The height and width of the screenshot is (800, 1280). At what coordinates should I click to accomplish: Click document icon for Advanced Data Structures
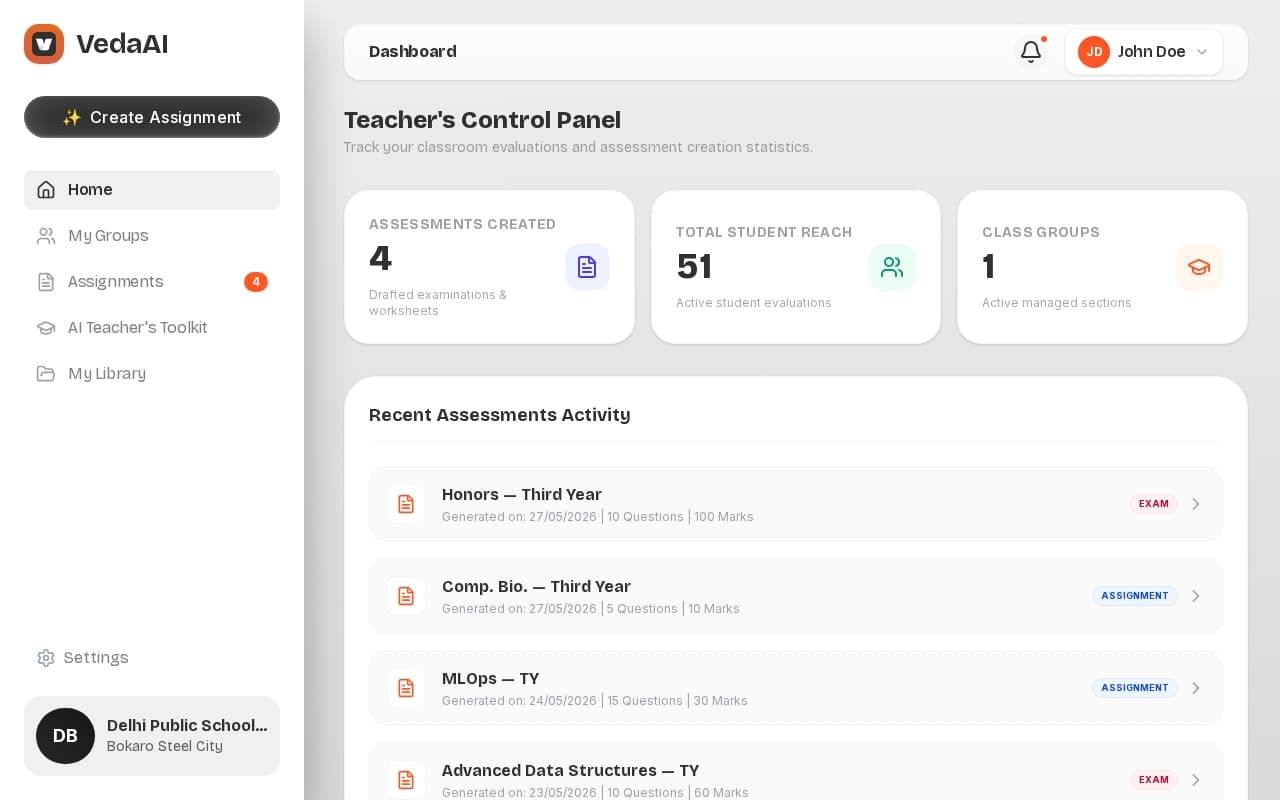[406, 780]
